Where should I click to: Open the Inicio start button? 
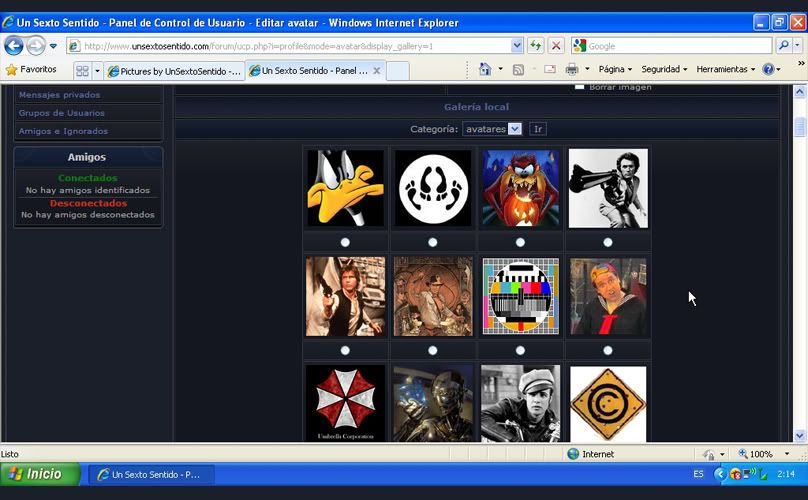point(40,474)
